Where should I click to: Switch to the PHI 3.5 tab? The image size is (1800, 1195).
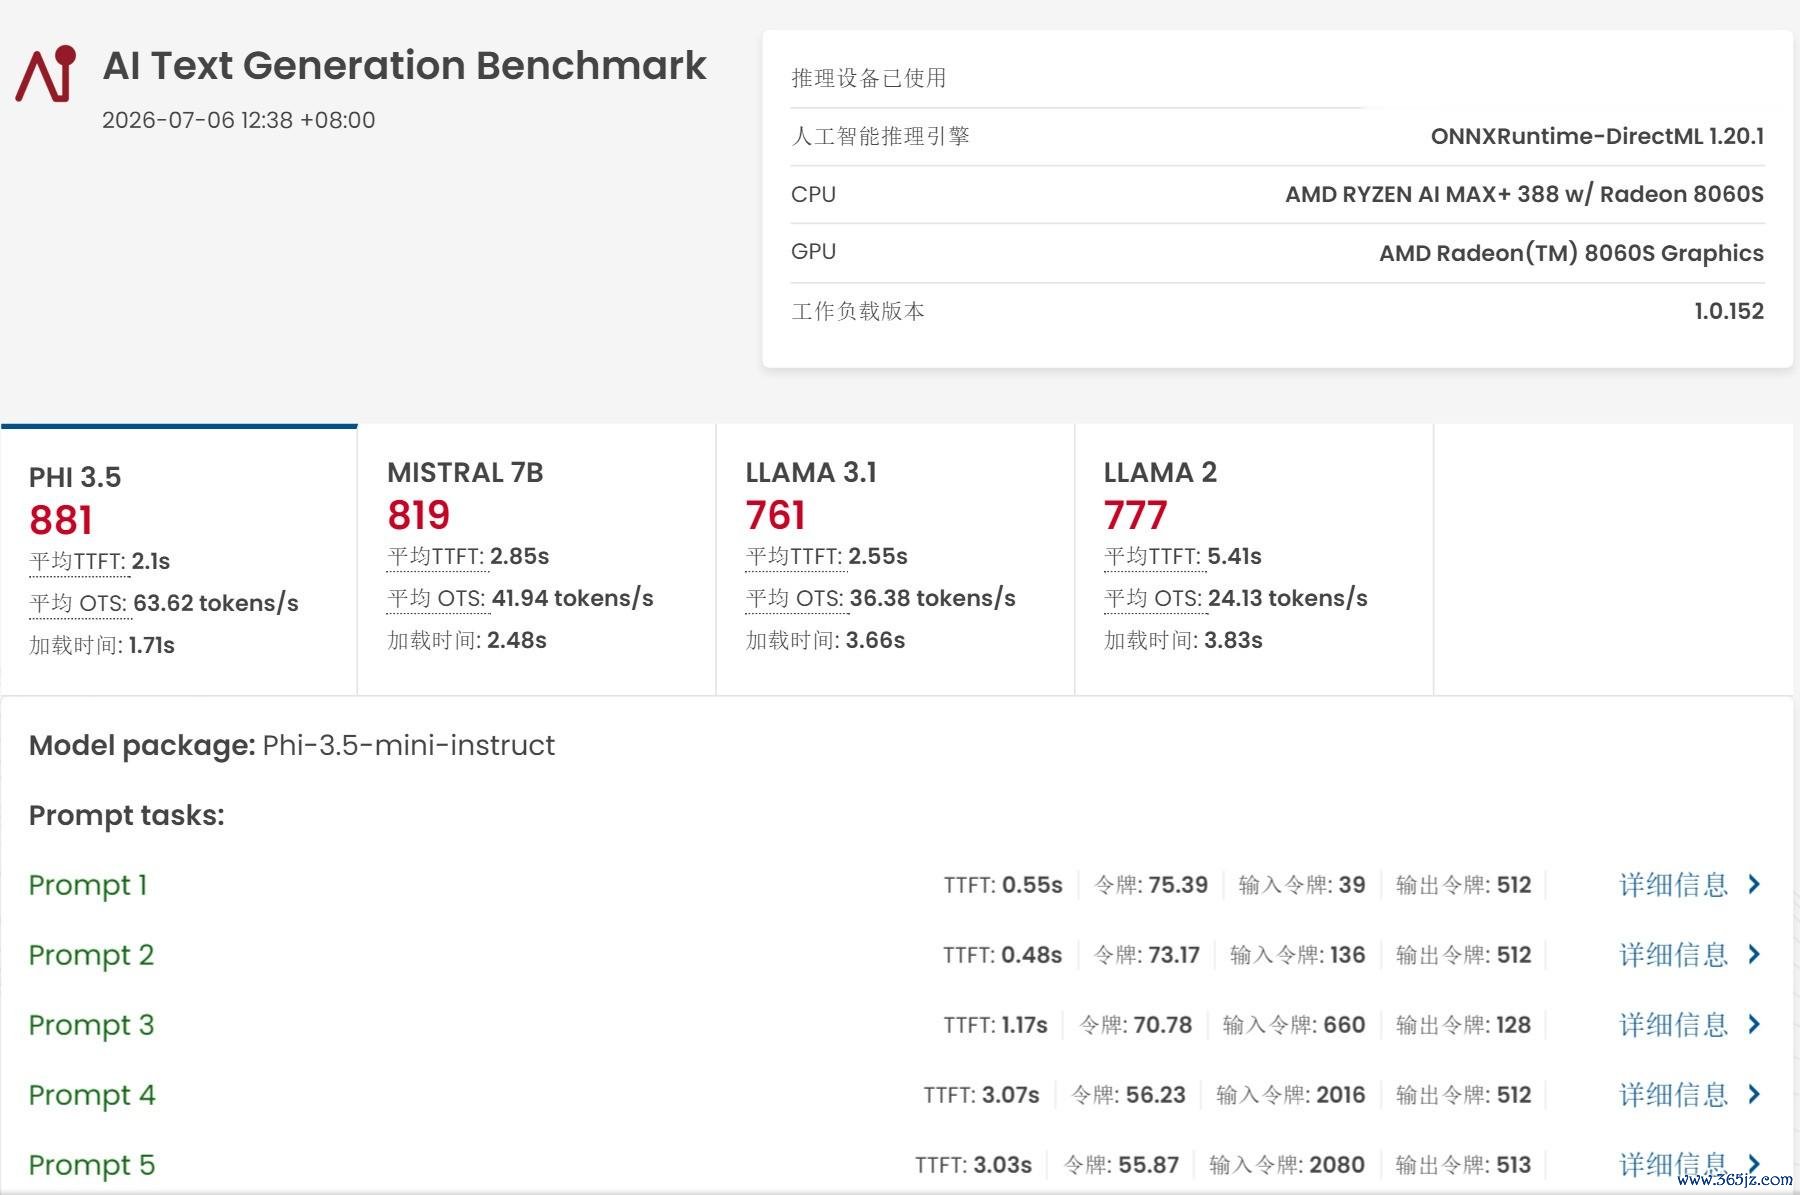tap(179, 559)
